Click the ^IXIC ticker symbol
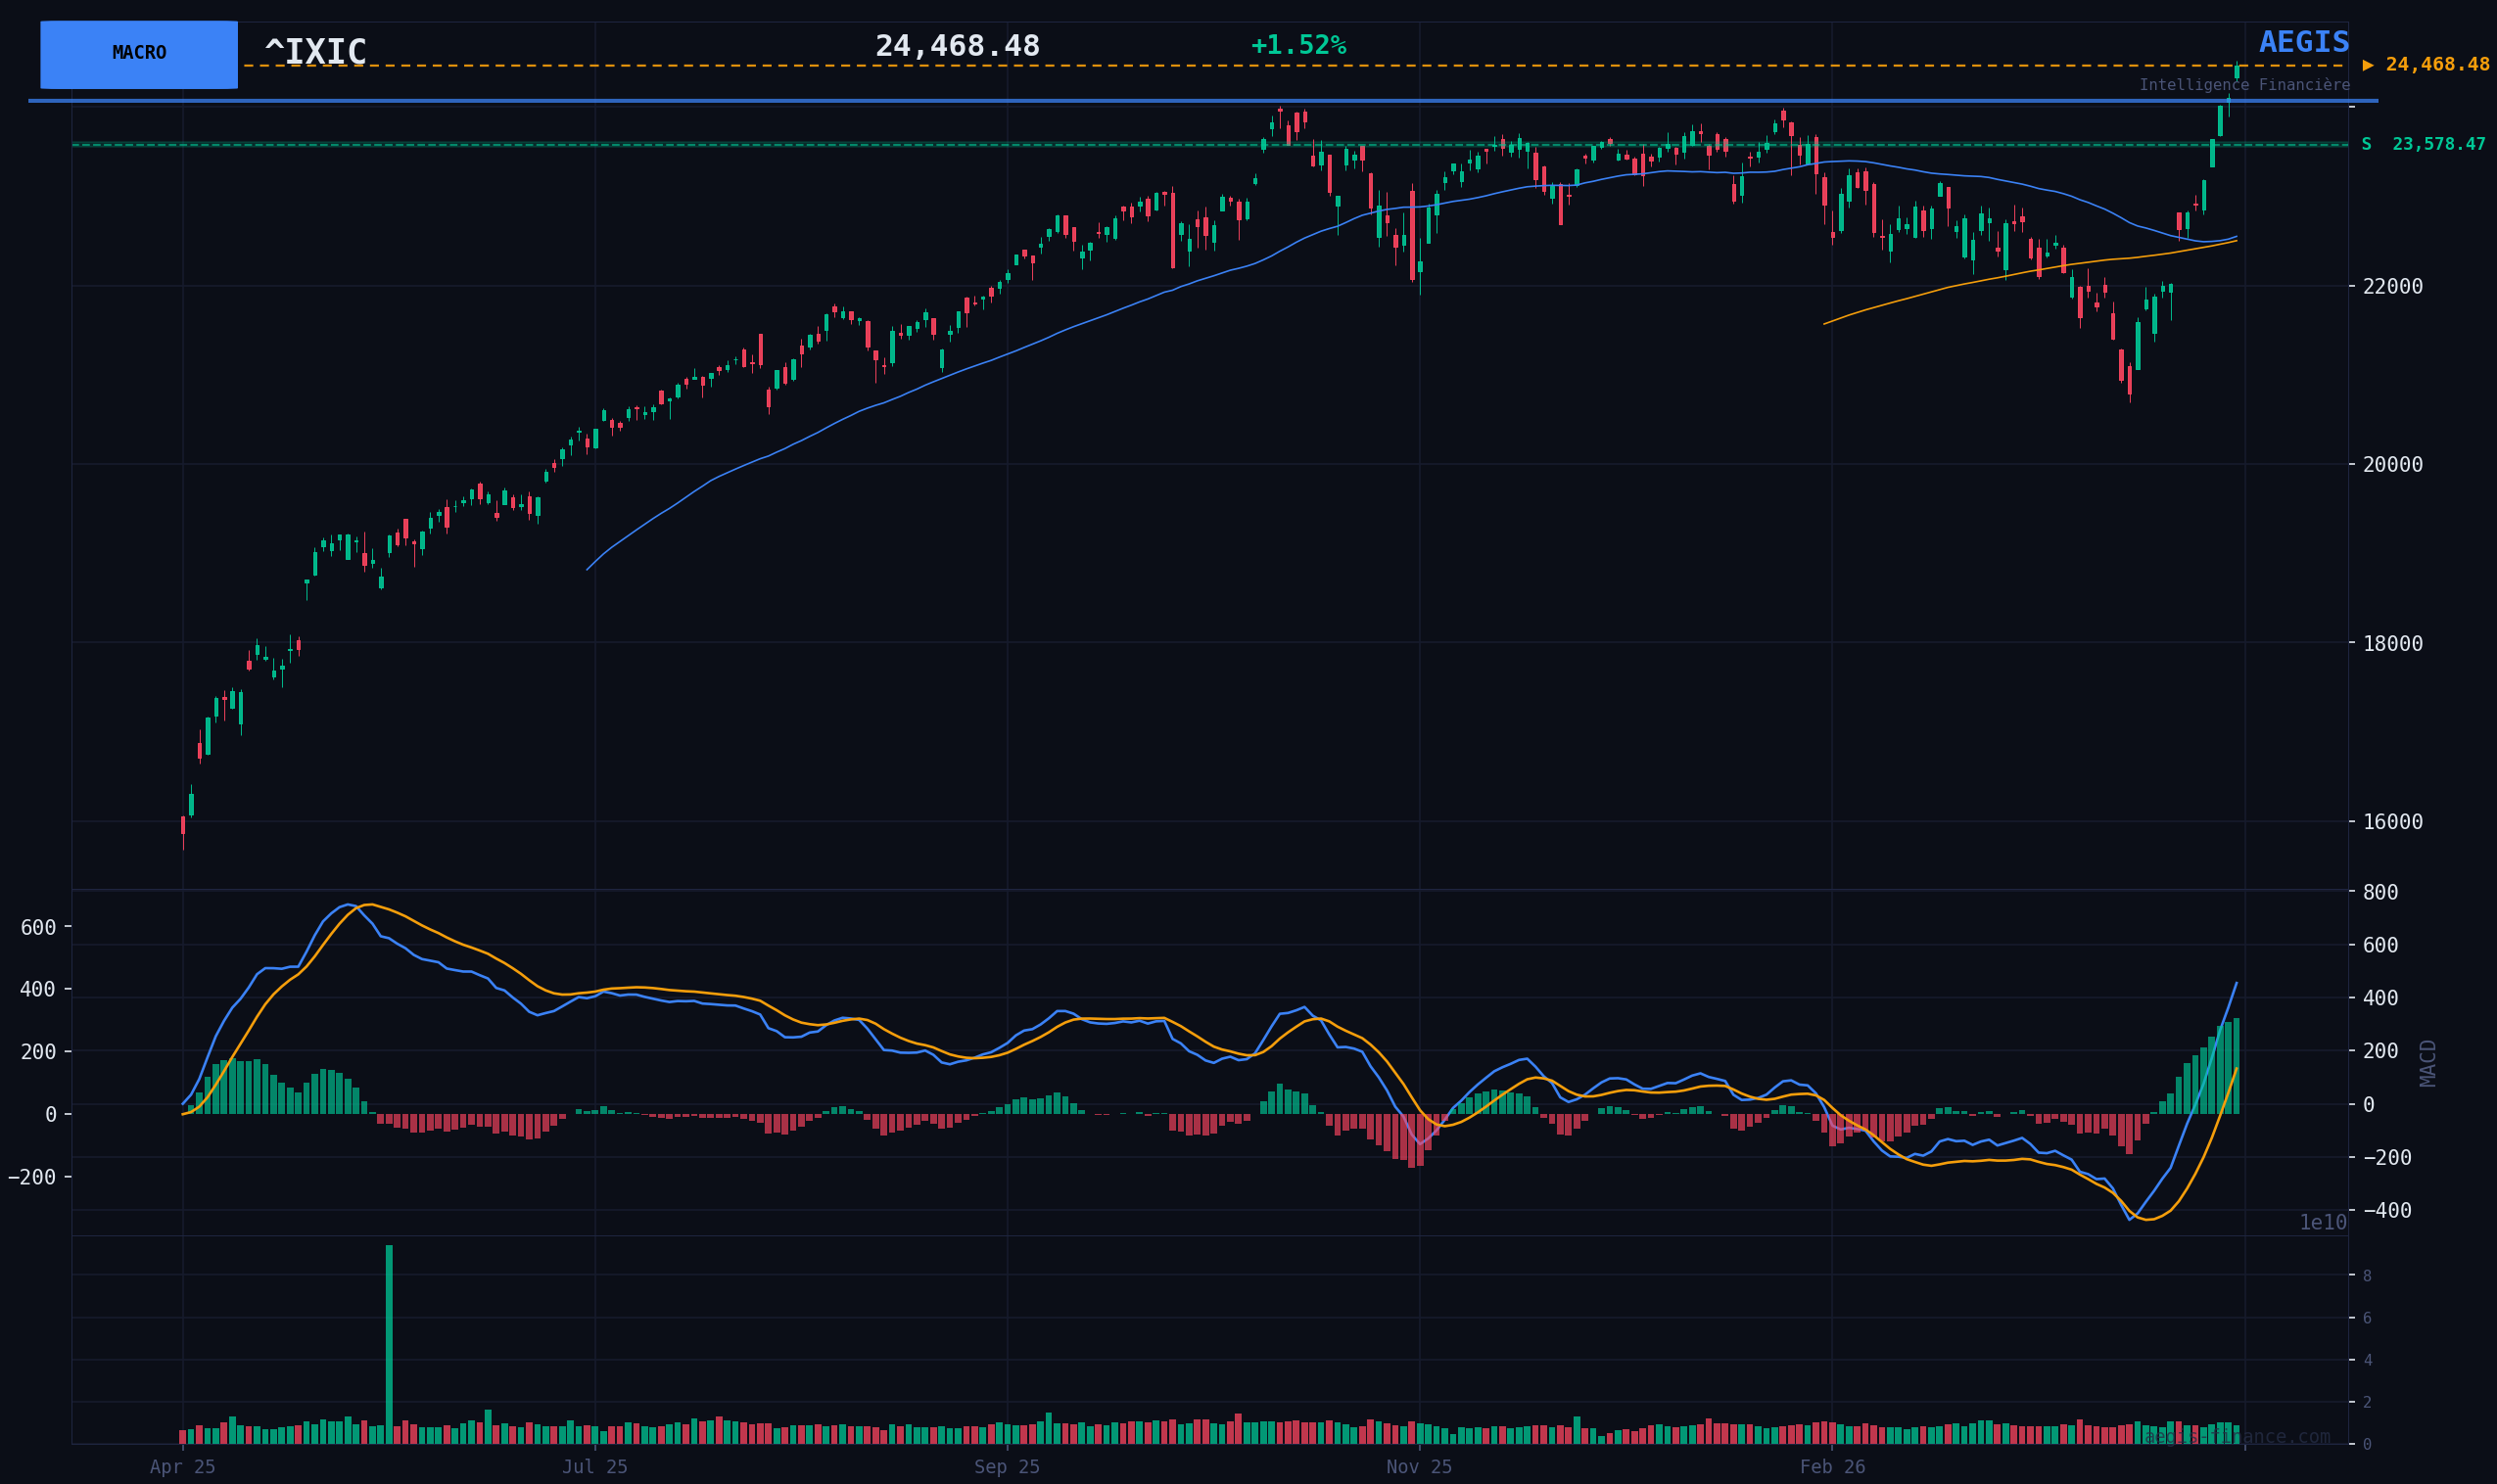 click(315, 52)
